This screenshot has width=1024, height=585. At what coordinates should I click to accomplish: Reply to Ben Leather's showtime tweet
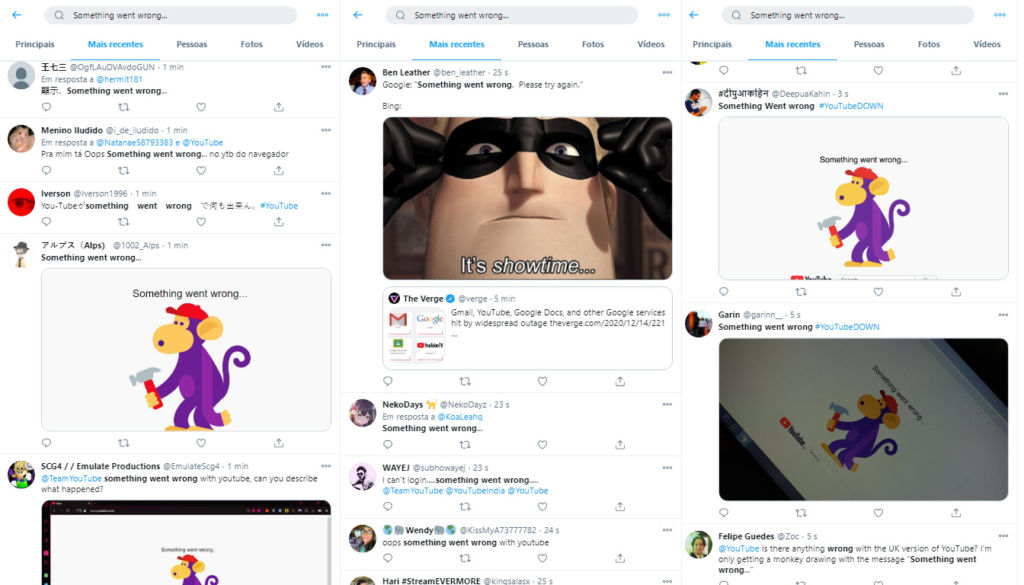(x=388, y=381)
